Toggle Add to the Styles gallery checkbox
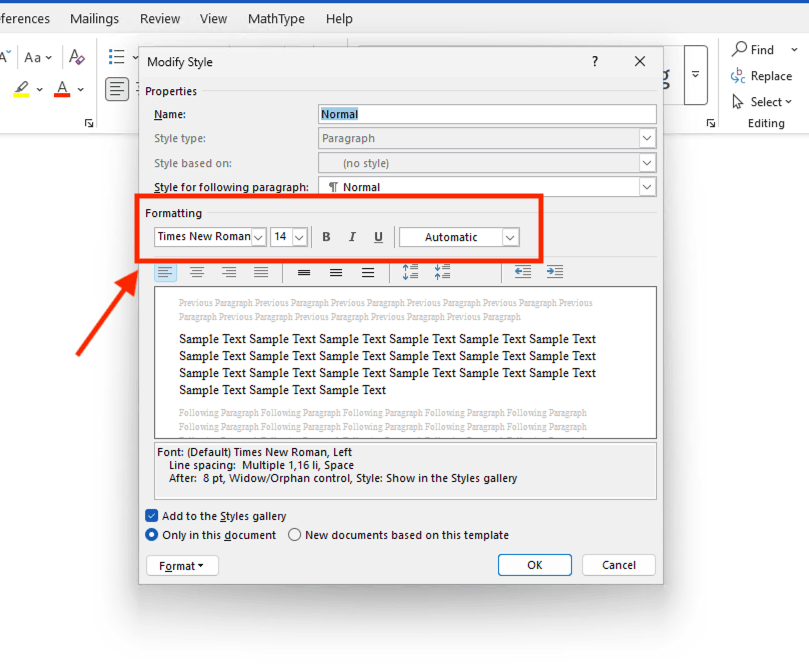809x664 pixels. [152, 515]
